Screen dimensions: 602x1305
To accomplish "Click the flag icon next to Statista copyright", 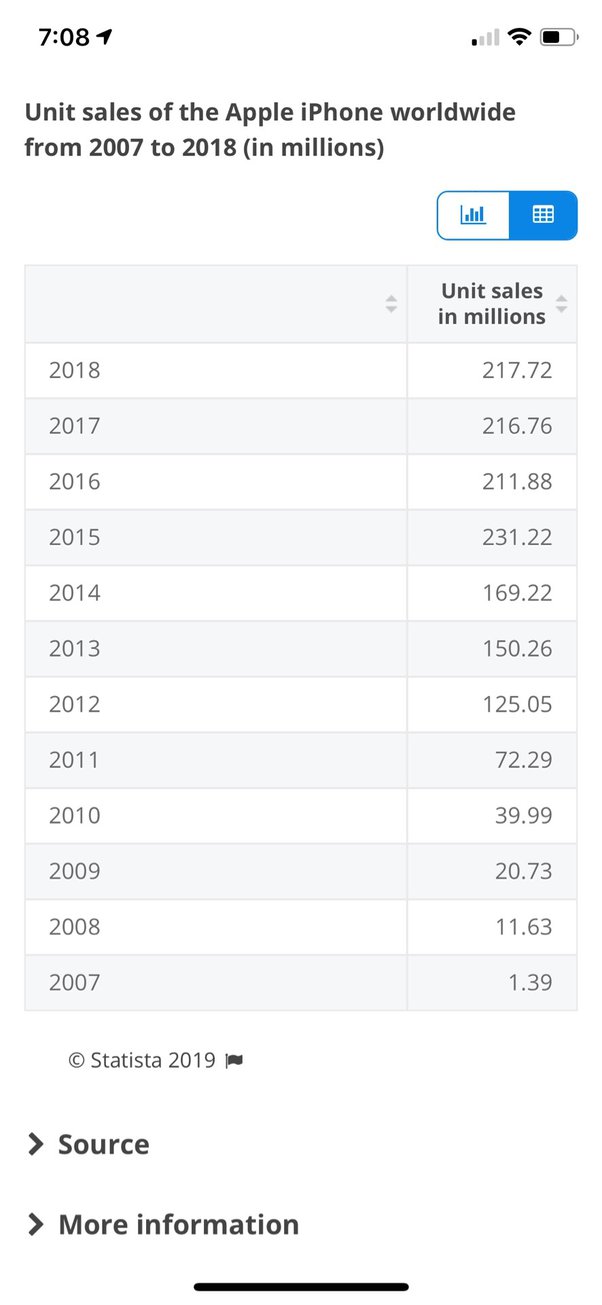I will coord(233,1059).
